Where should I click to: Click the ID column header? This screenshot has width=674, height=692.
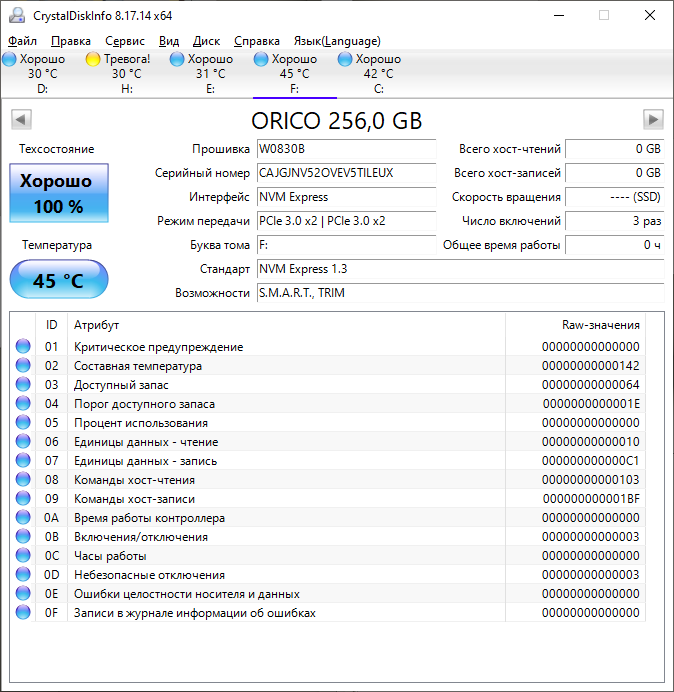pyautogui.click(x=51, y=325)
